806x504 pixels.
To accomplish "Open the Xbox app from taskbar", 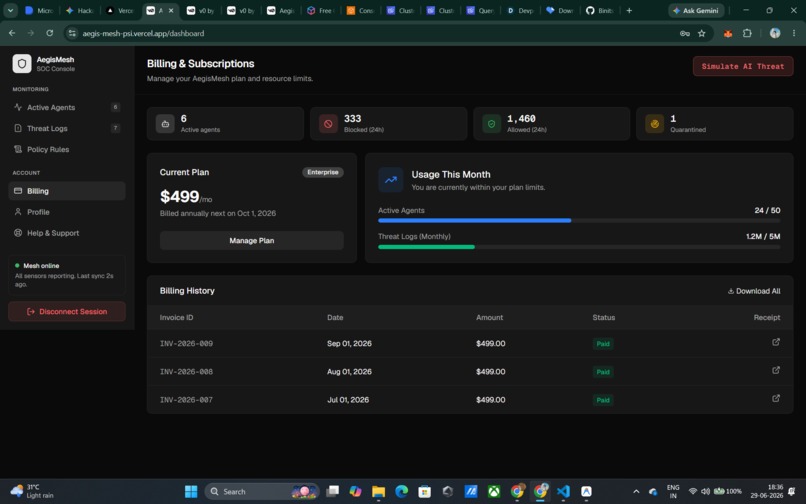I will pos(494,492).
